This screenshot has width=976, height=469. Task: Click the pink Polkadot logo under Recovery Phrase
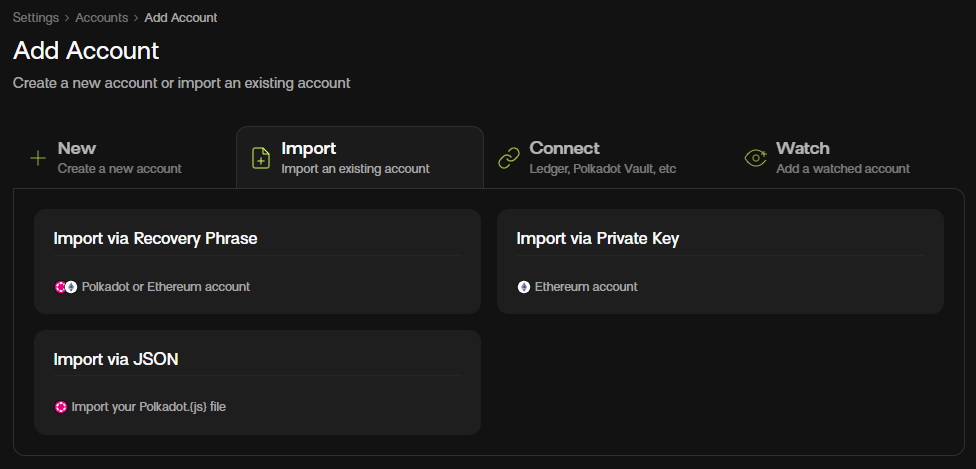60,287
